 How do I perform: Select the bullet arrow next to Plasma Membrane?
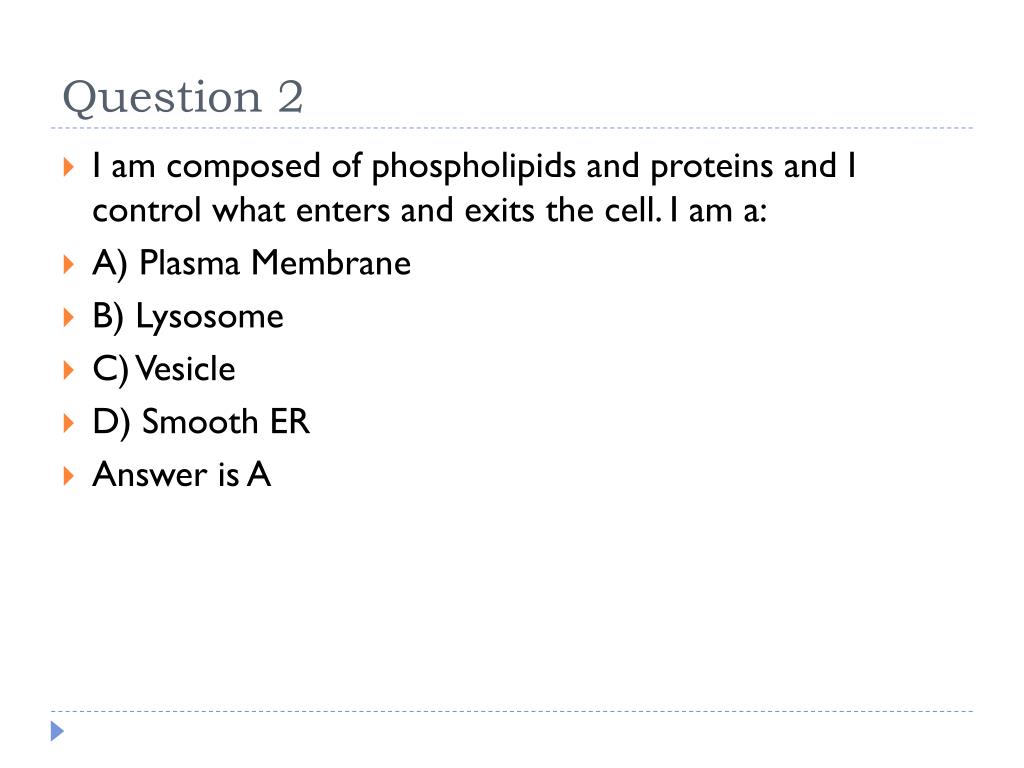pyautogui.click(x=69, y=264)
